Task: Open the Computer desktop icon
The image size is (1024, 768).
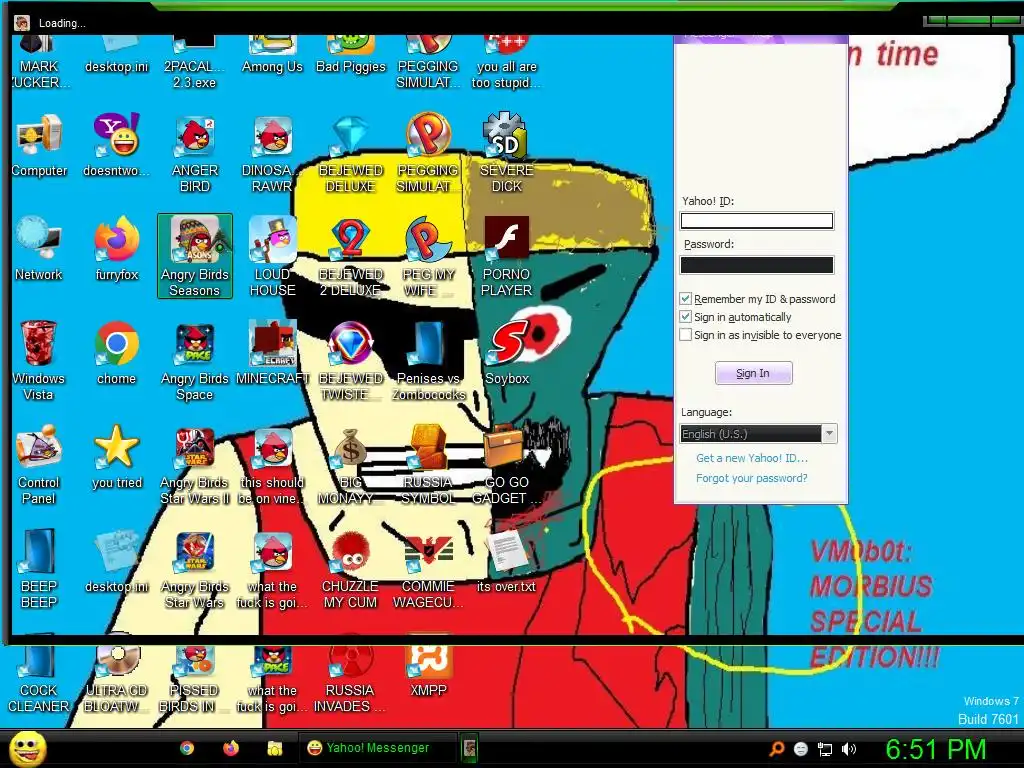Action: (x=38, y=145)
